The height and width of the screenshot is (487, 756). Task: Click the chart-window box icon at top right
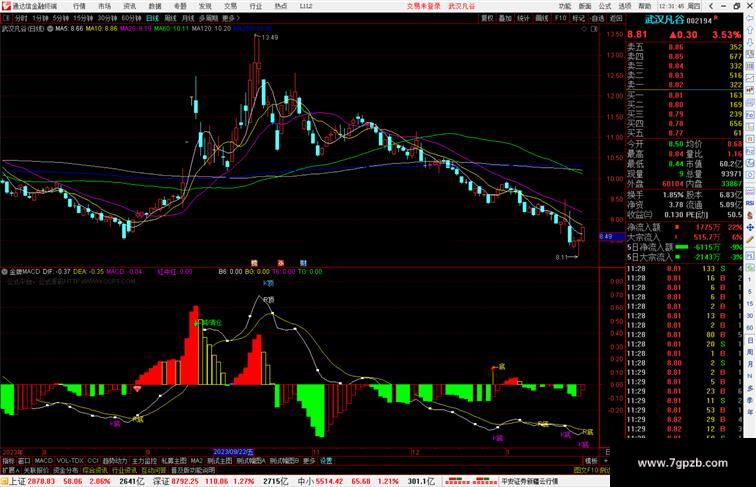594,29
